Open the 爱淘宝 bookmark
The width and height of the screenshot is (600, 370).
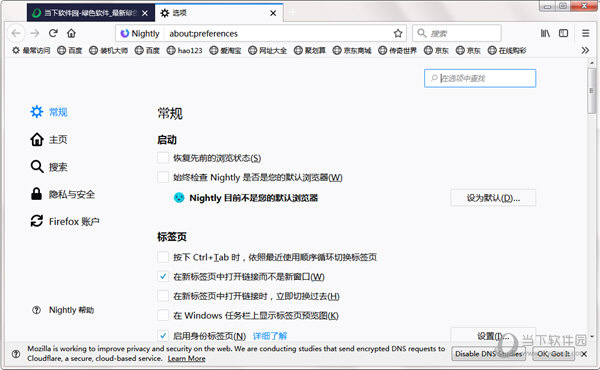click(x=225, y=50)
